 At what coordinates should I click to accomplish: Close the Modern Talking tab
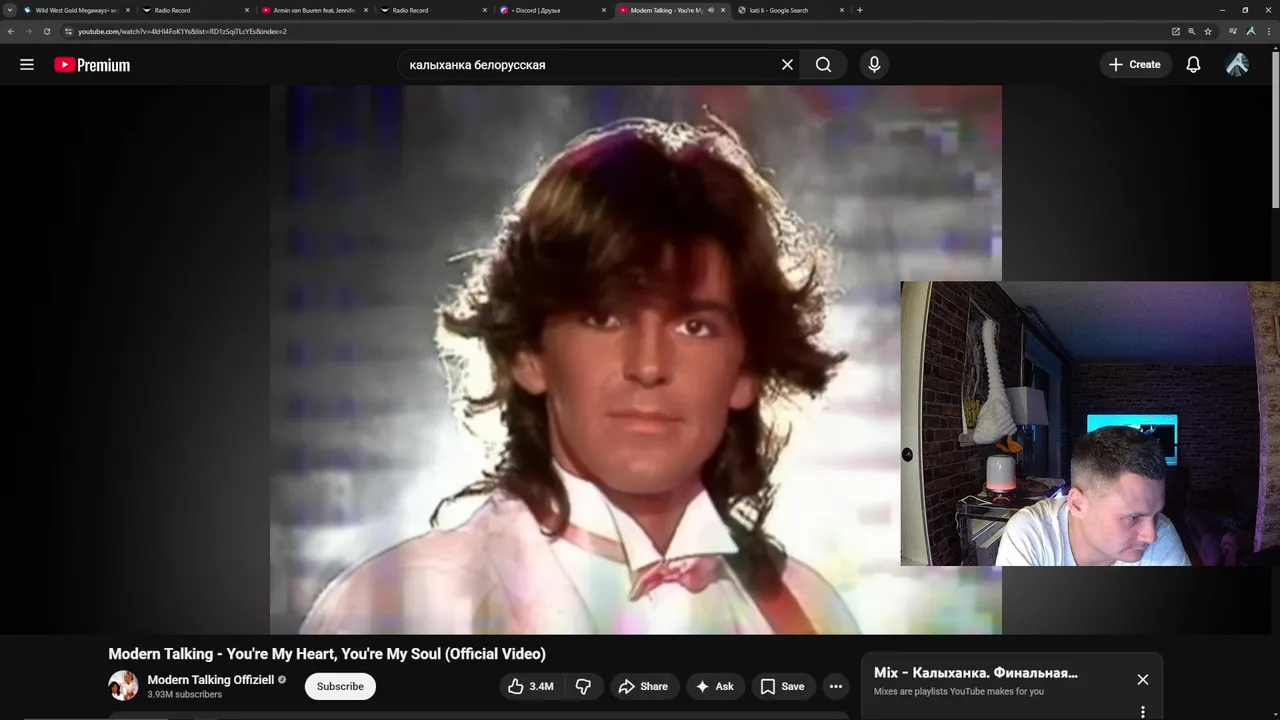(x=723, y=10)
